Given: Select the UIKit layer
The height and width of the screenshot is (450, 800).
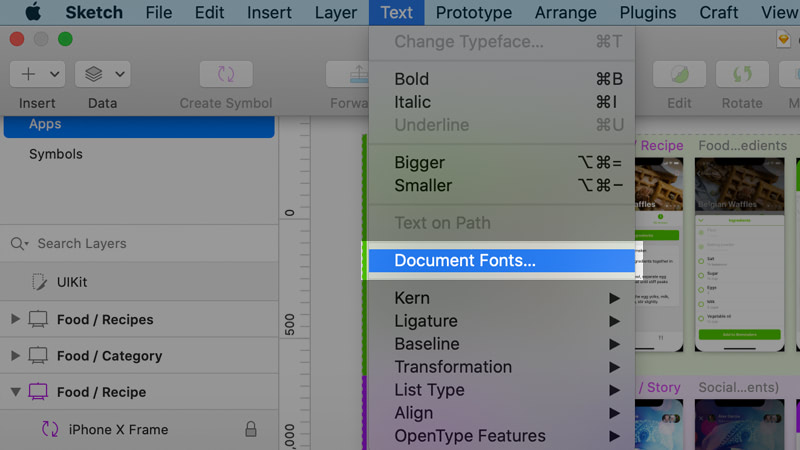Looking at the screenshot, I should coord(139,282).
